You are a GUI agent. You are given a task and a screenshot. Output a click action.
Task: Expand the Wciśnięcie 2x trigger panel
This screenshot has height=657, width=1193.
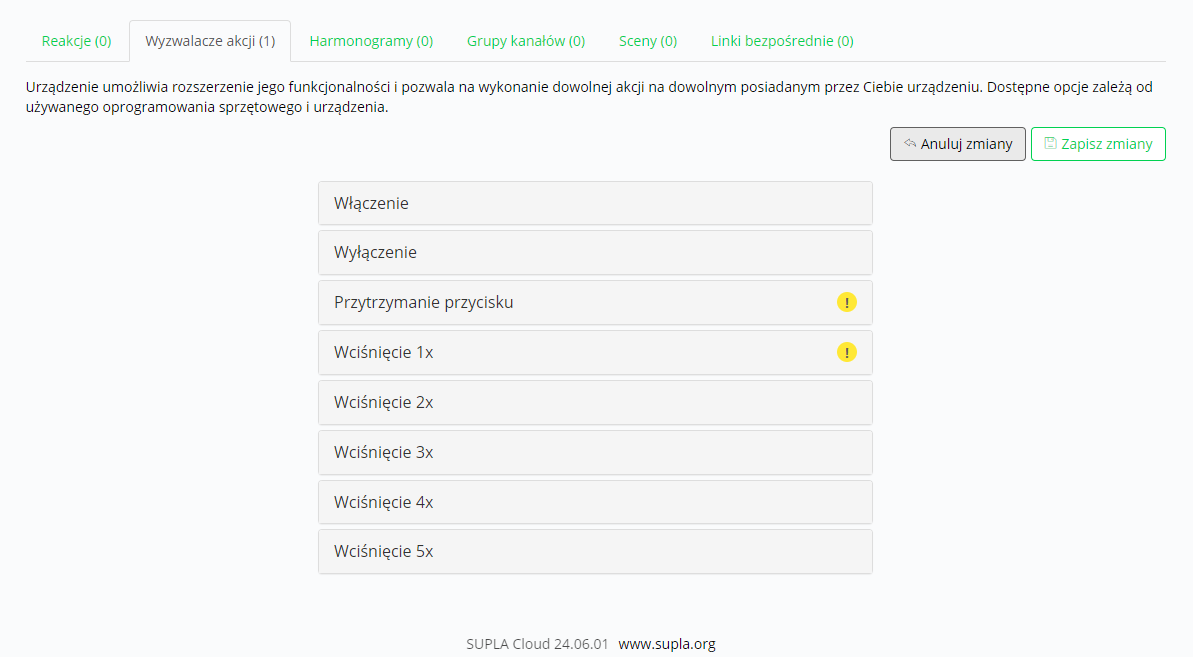point(595,402)
